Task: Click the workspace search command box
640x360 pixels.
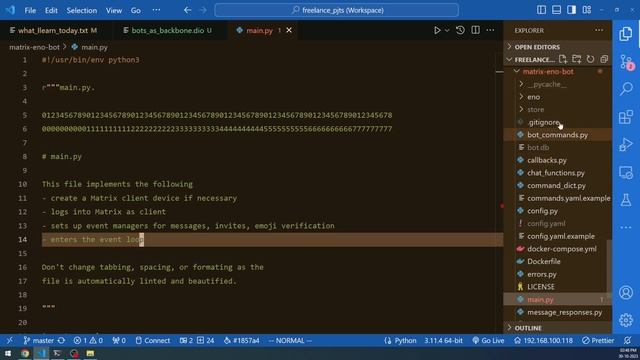Action: pyautogui.click(x=336, y=10)
